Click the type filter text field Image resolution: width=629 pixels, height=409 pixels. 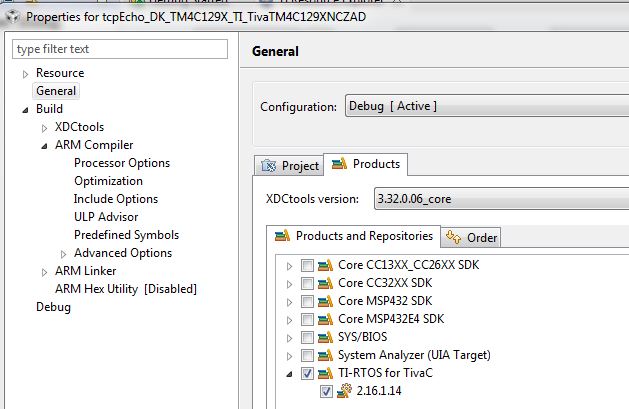coord(120,49)
